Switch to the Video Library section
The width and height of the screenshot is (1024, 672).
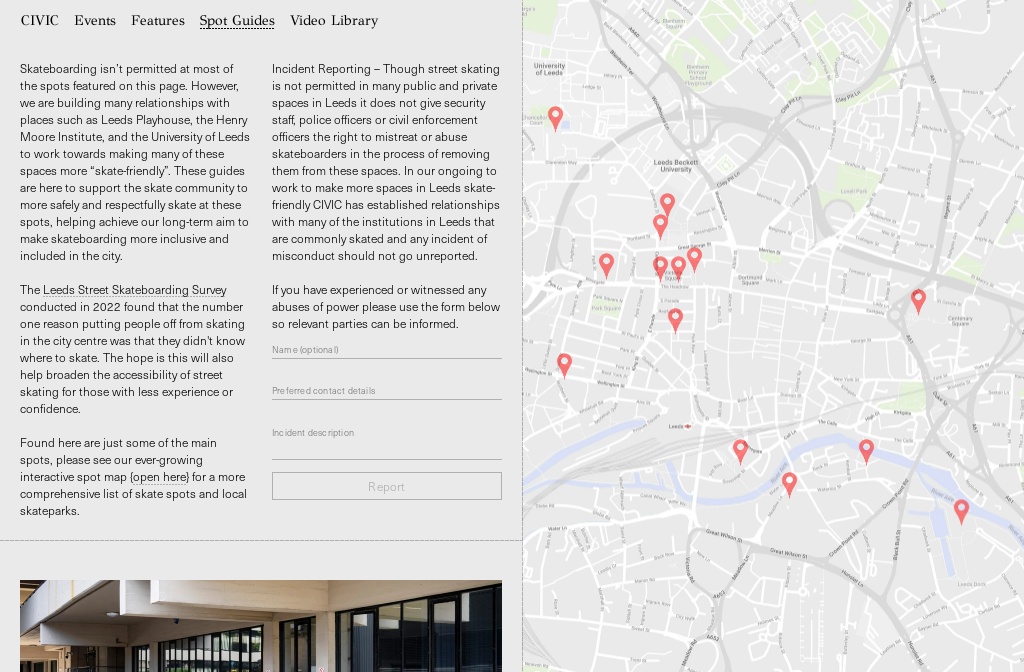[334, 21]
